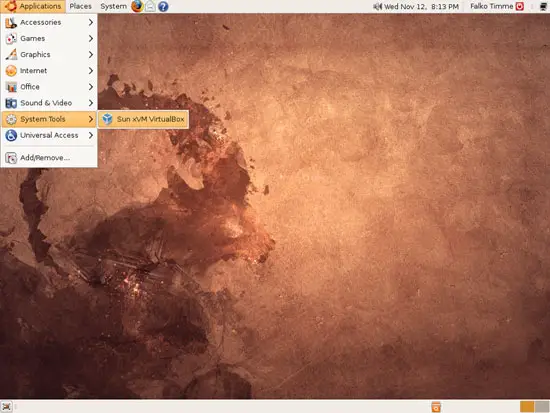Open the System menu
Viewport: 550px width, 413px height.
113,6
